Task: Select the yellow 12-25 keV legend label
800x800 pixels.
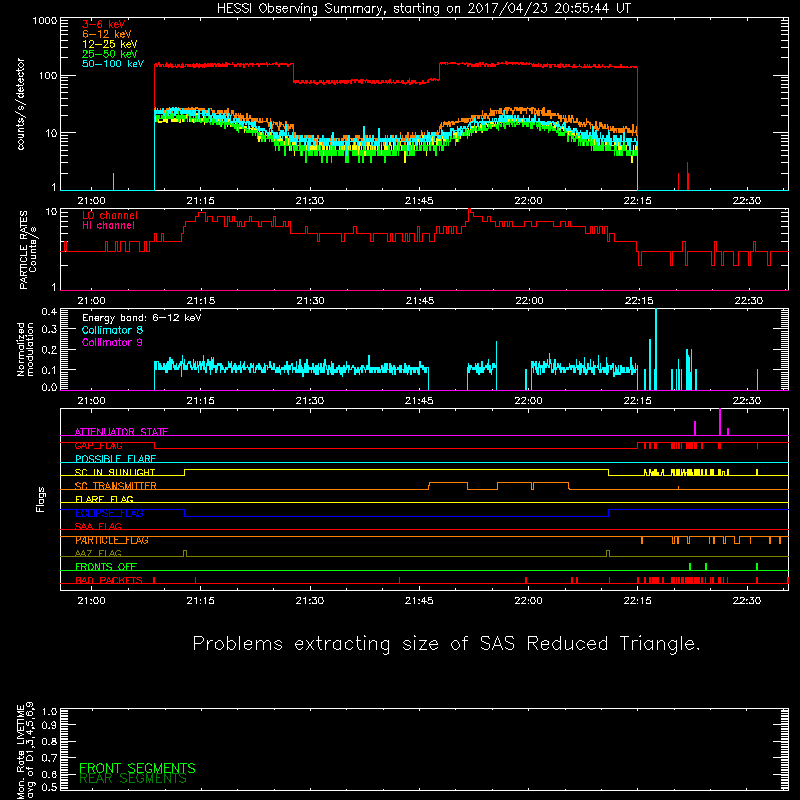Action: pos(110,44)
